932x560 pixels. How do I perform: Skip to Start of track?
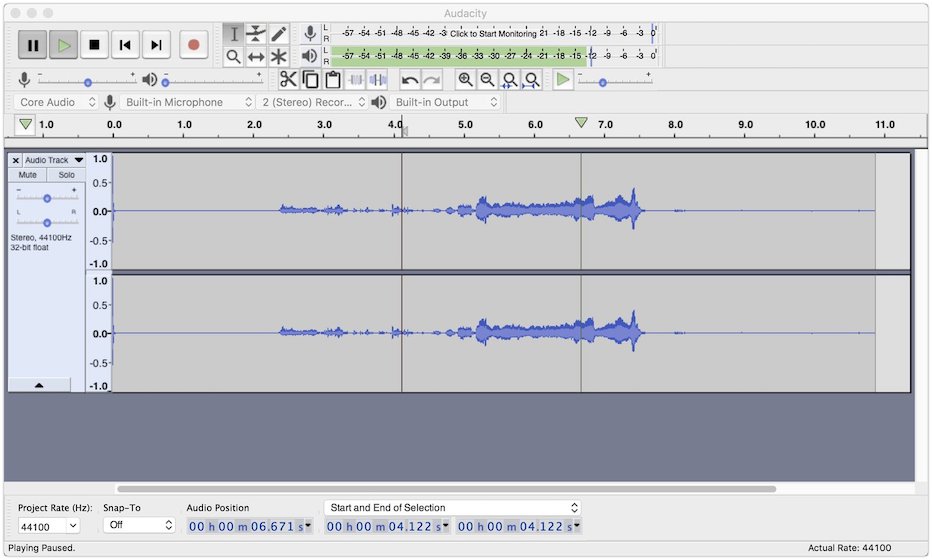[124, 45]
